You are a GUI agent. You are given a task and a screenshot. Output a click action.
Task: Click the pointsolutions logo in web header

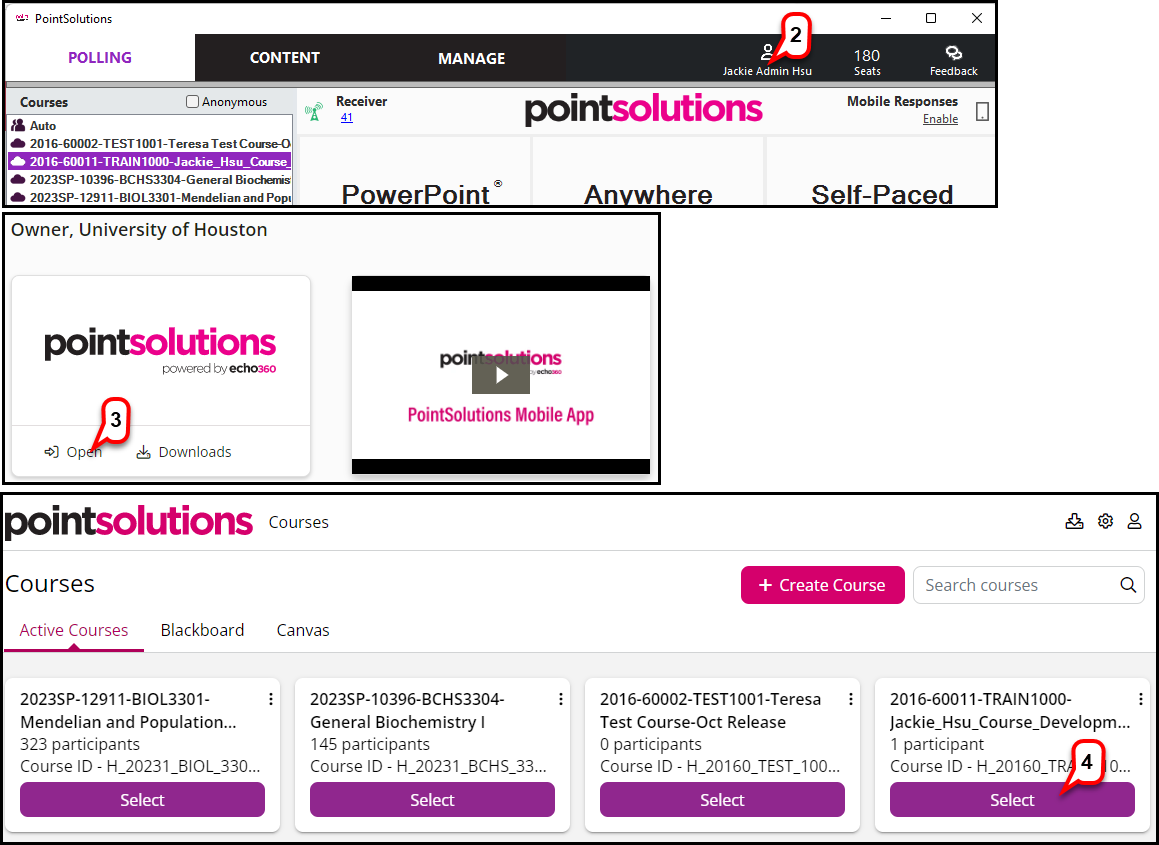pyautogui.click(x=129, y=521)
